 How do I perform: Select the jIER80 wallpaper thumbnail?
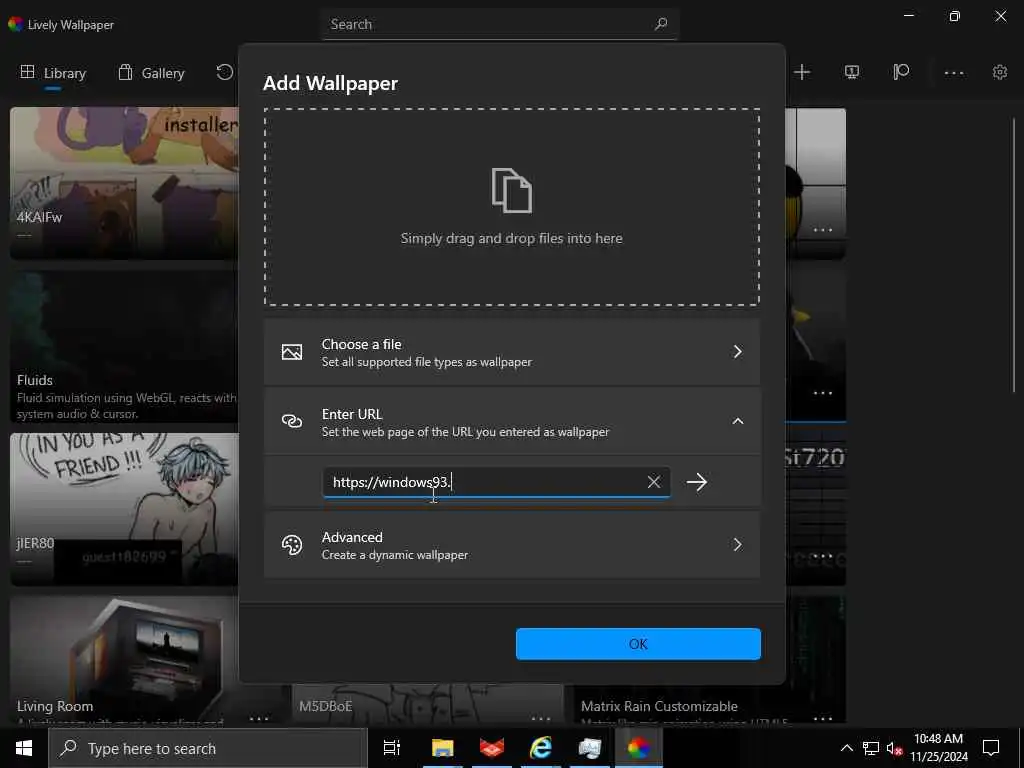tap(124, 509)
